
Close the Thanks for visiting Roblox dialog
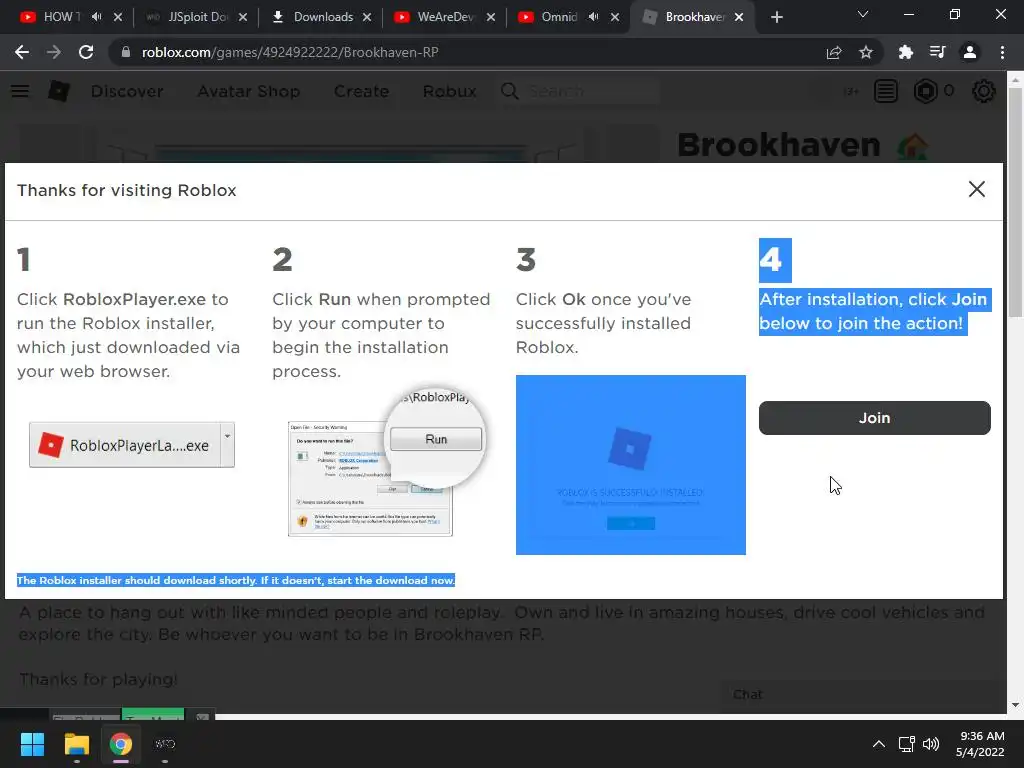pyautogui.click(x=976, y=189)
